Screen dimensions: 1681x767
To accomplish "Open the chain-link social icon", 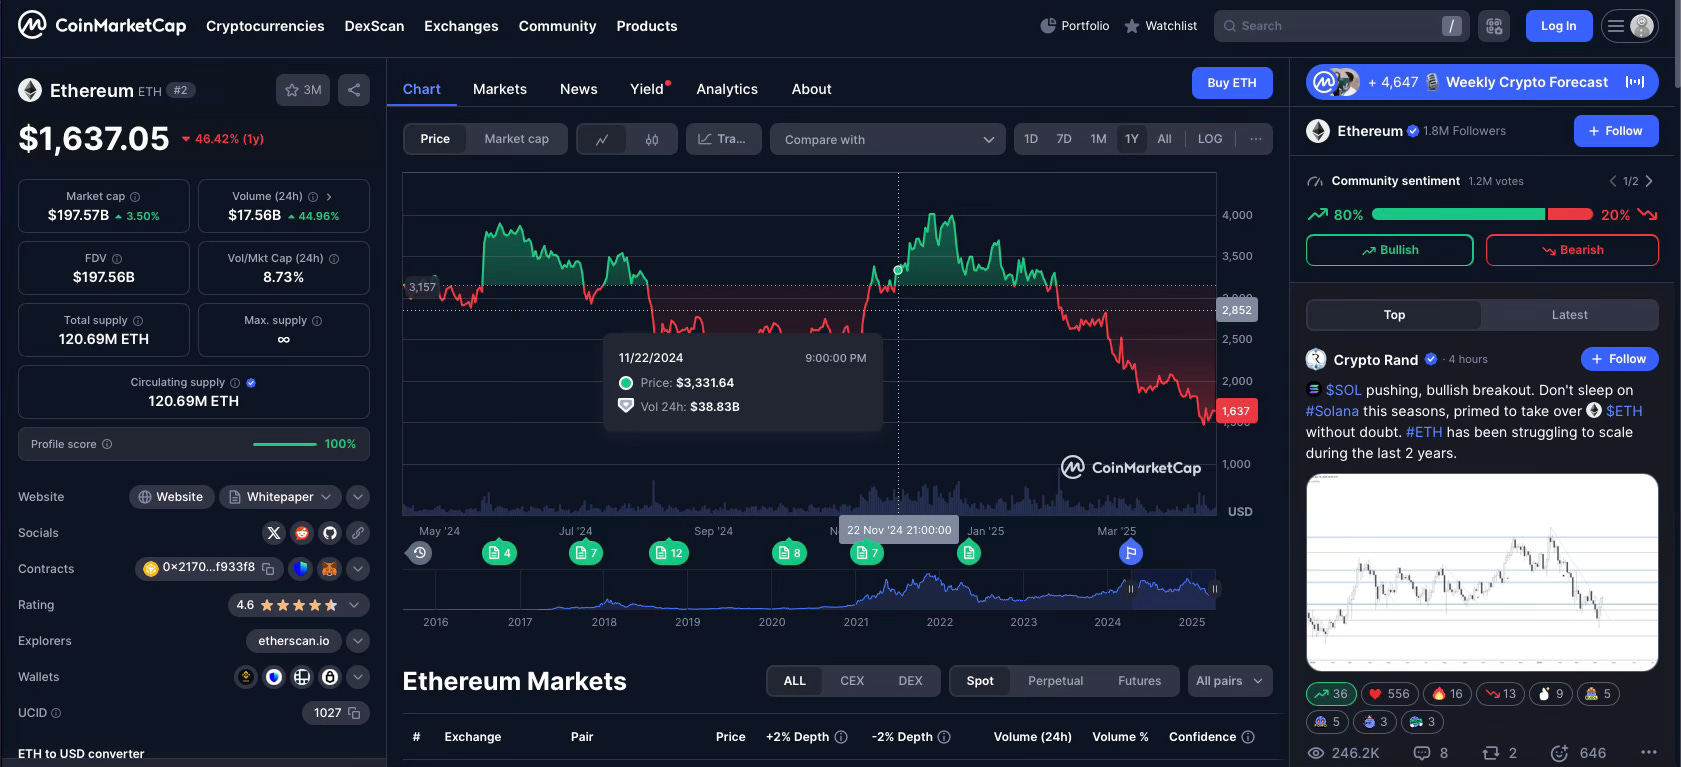I will [358, 533].
